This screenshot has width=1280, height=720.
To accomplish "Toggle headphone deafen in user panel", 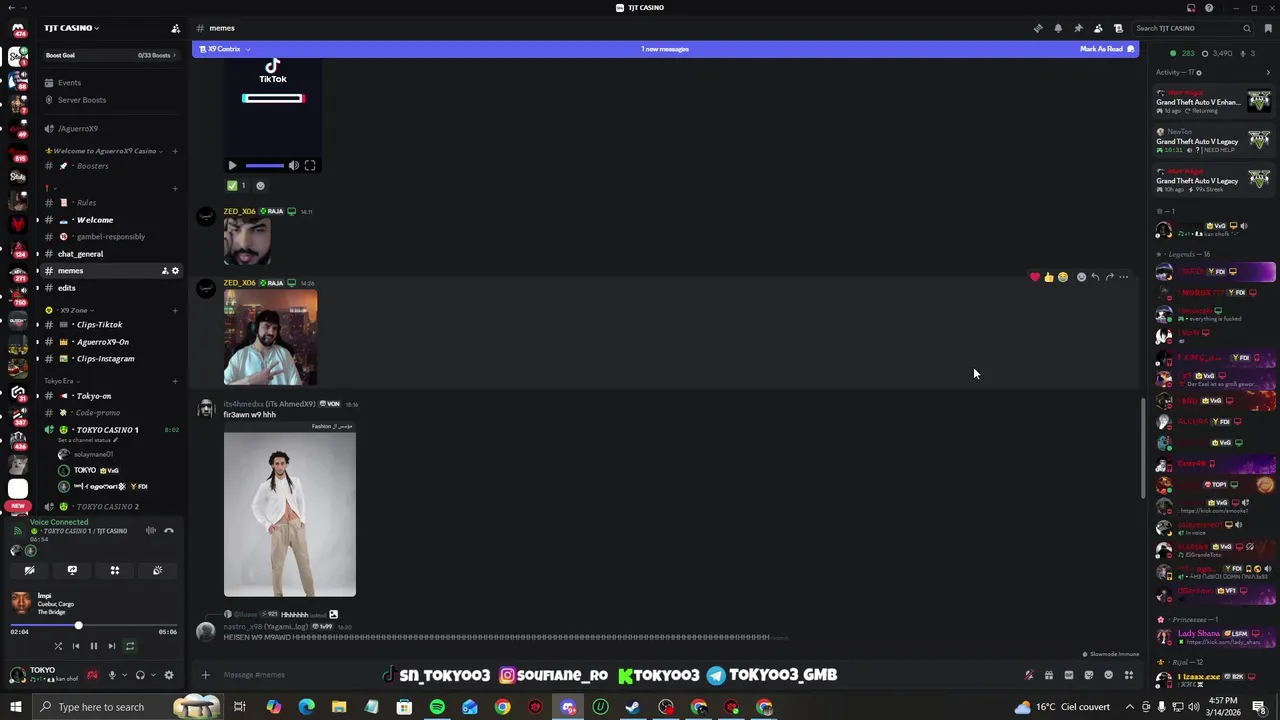I will (140, 676).
